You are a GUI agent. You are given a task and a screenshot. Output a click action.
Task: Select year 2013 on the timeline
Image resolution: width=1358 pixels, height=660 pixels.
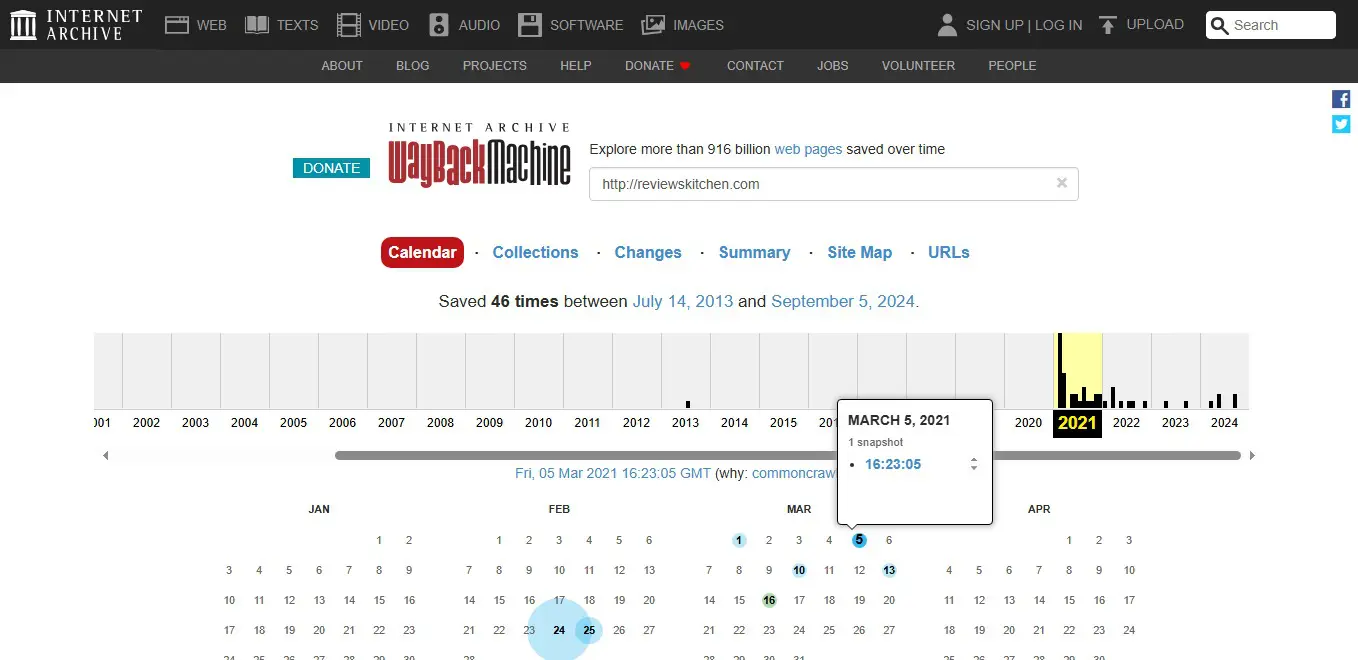tap(685, 422)
